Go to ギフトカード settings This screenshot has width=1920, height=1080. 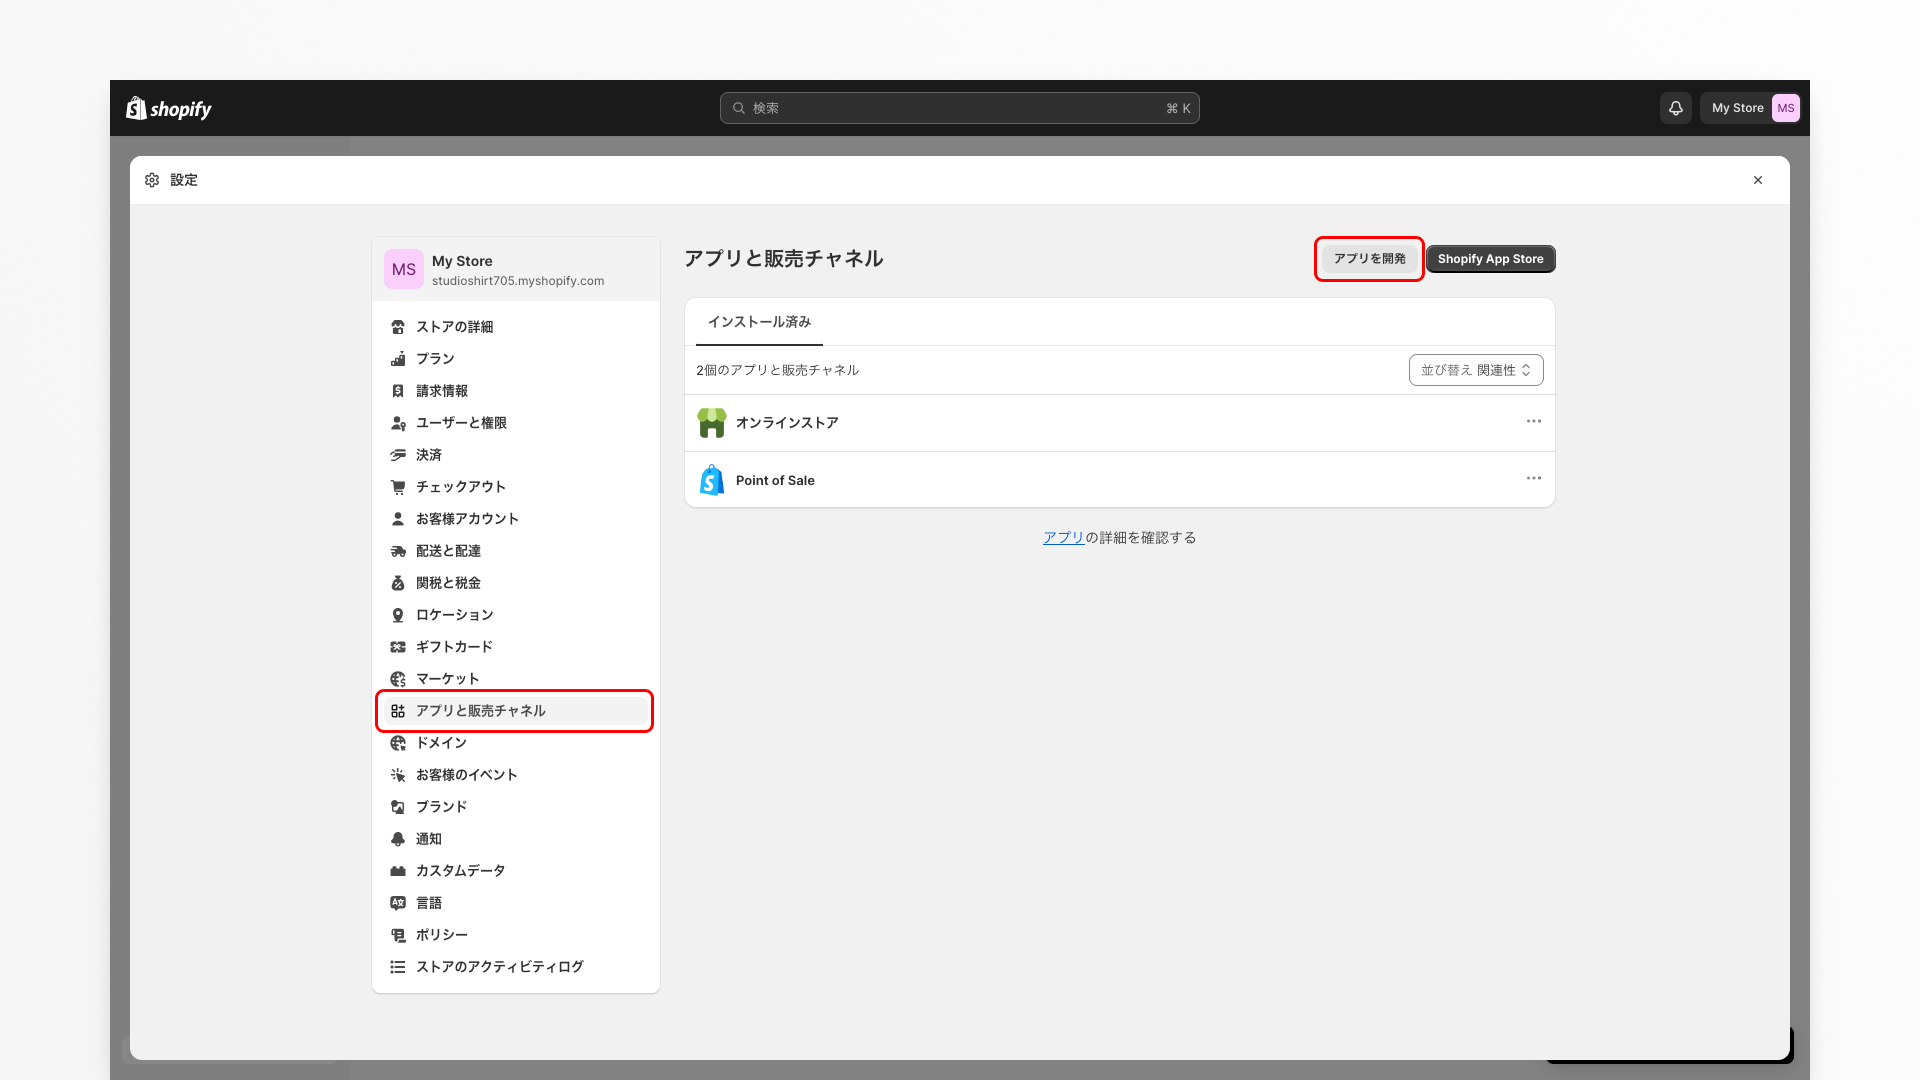pos(516,647)
